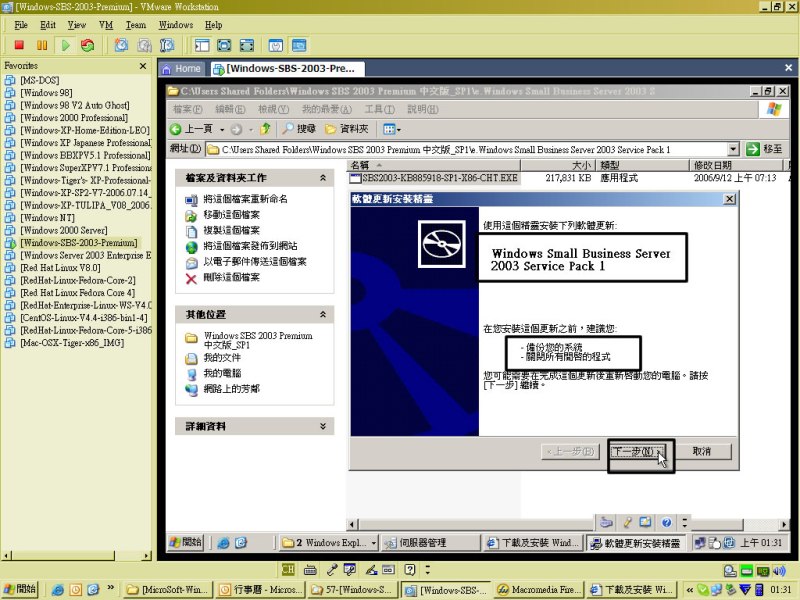The width and height of the screenshot is (800, 600).
Task: Switch to the VMware Home tab
Action: (182, 69)
